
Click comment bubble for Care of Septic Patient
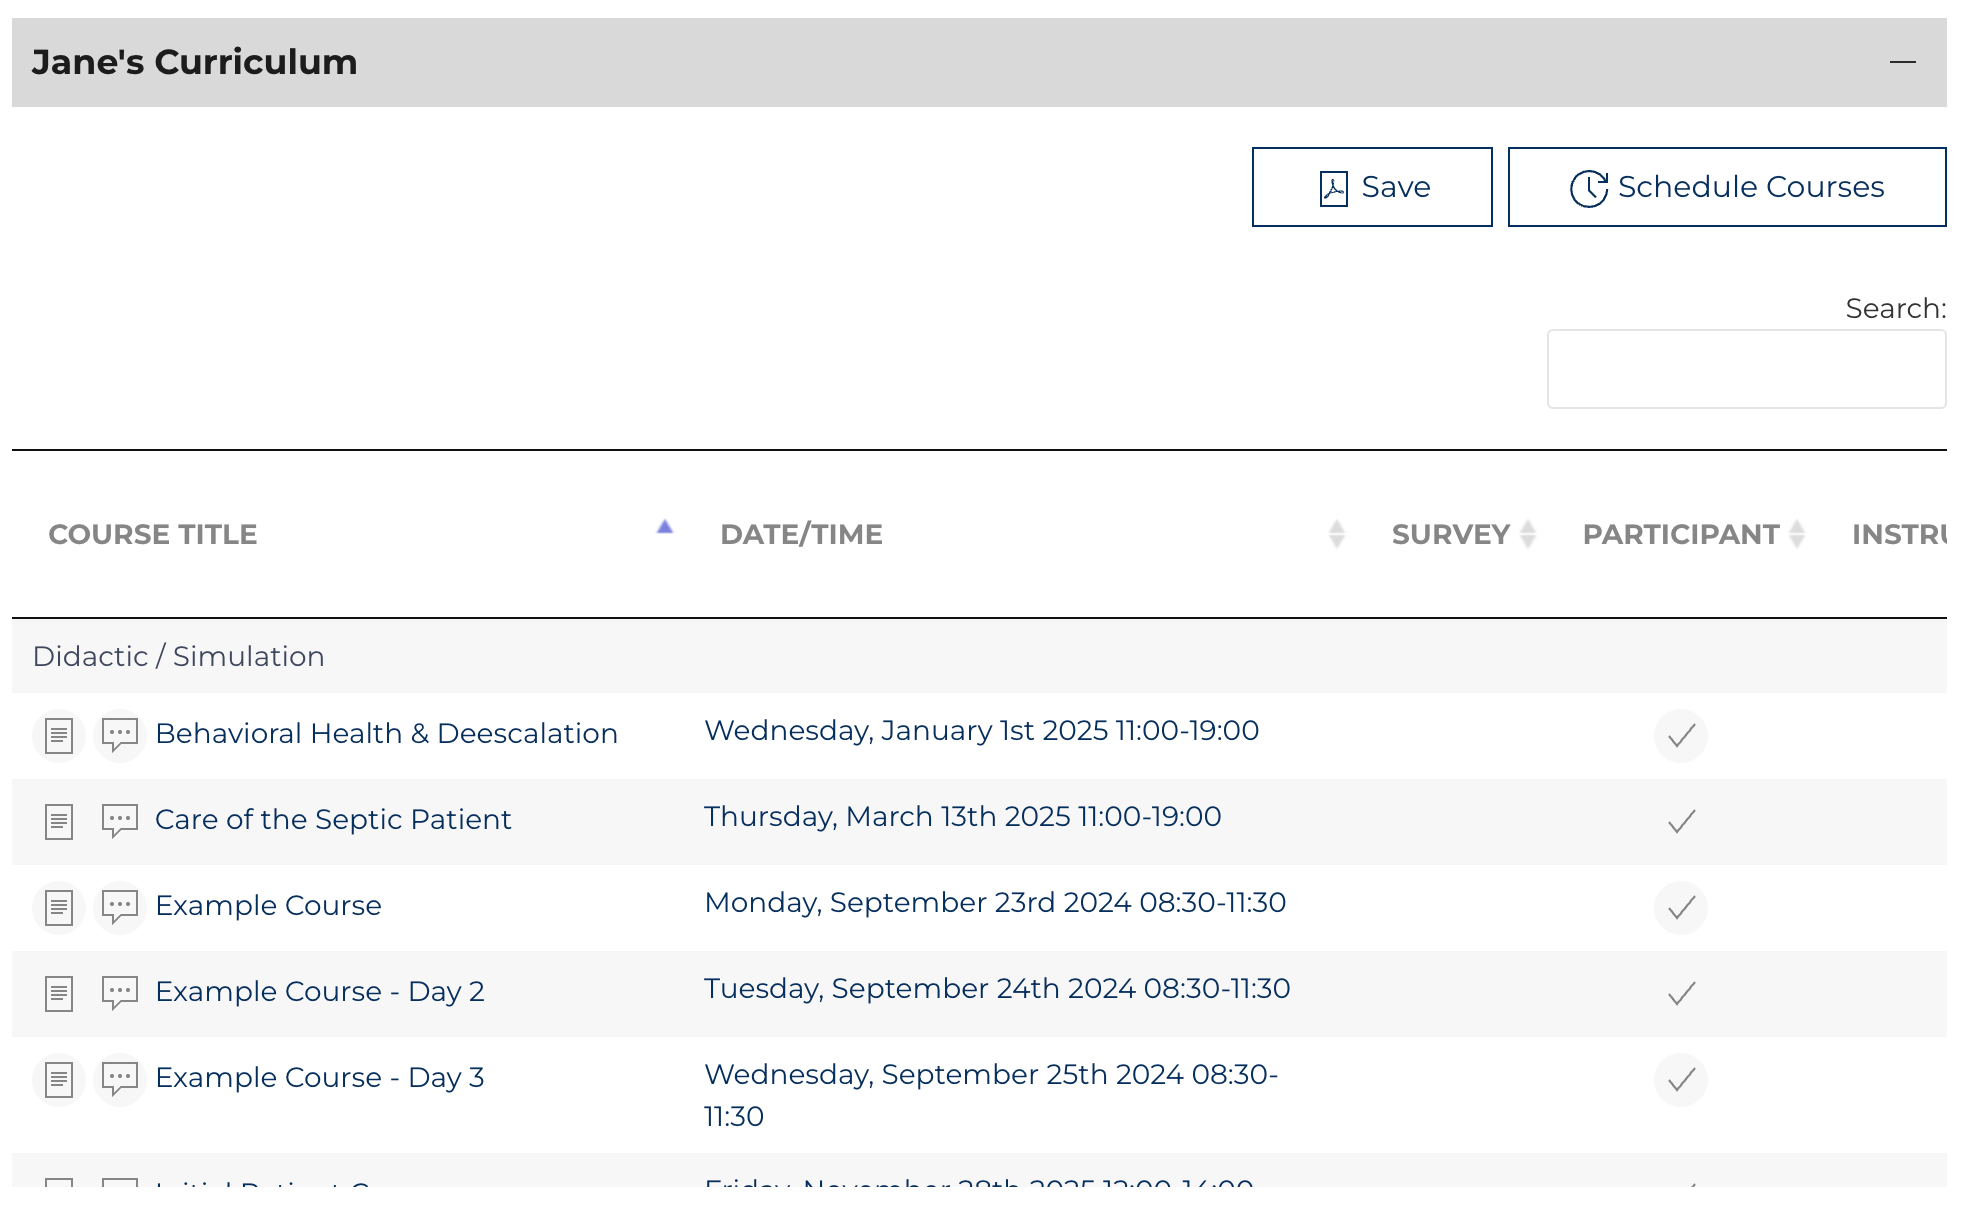pyautogui.click(x=120, y=822)
